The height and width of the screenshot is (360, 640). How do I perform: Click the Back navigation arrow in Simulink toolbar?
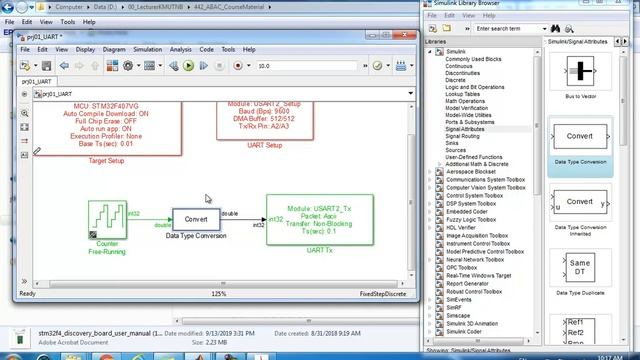click(x=64, y=66)
